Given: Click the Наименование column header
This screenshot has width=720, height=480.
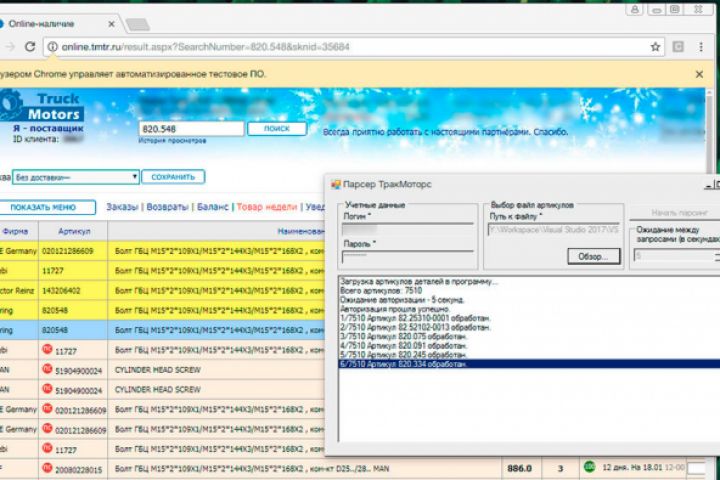Looking at the screenshot, I should point(301,232).
